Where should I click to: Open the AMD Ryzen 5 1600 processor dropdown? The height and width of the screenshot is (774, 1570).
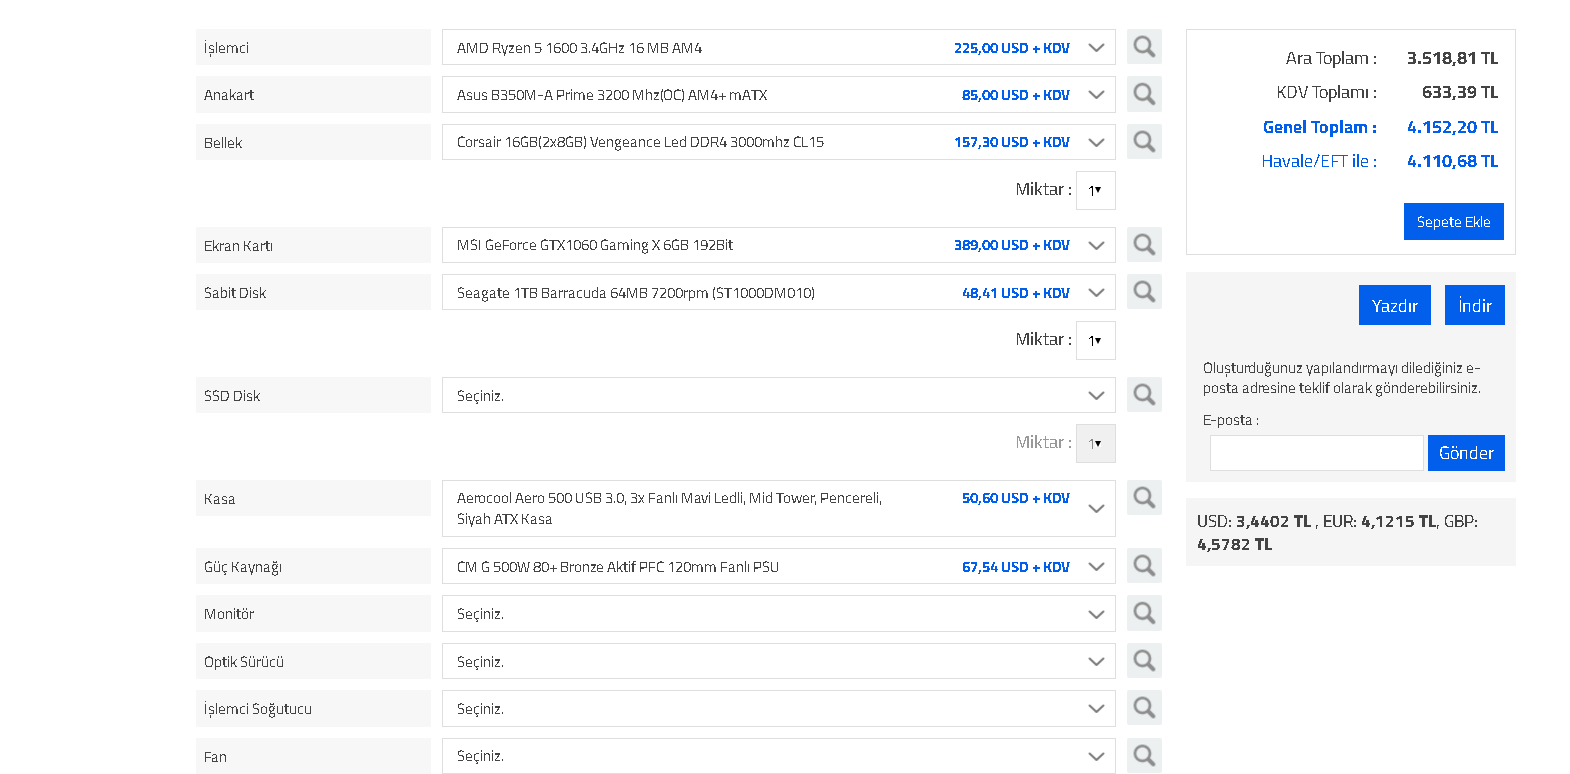[778, 47]
